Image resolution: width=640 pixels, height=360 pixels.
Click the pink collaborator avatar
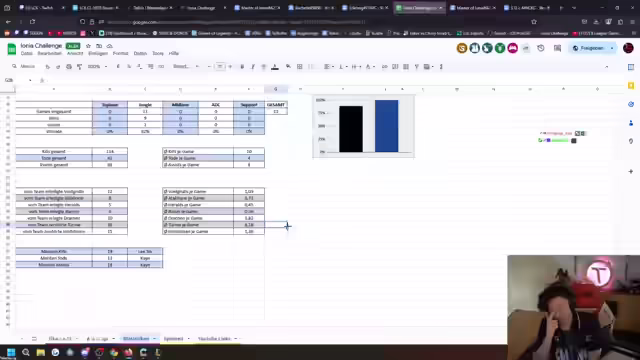513,48
